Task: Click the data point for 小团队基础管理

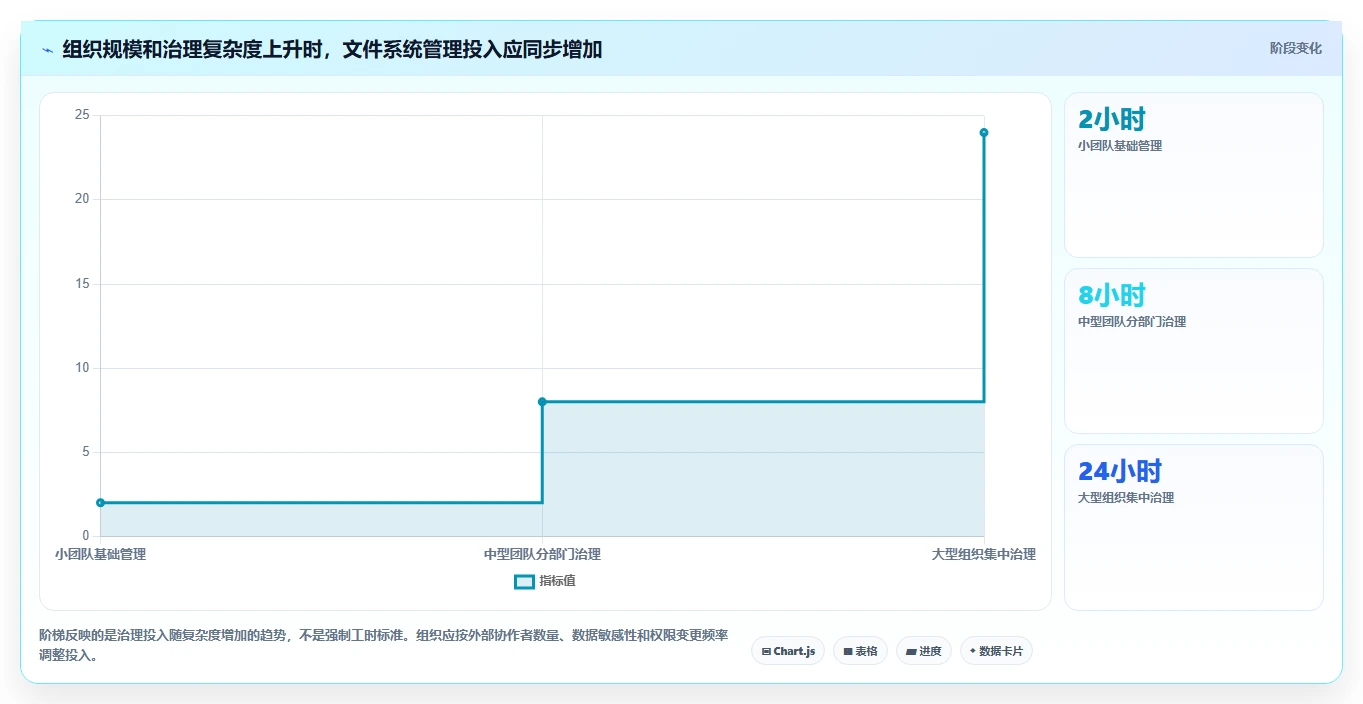Action: (101, 502)
